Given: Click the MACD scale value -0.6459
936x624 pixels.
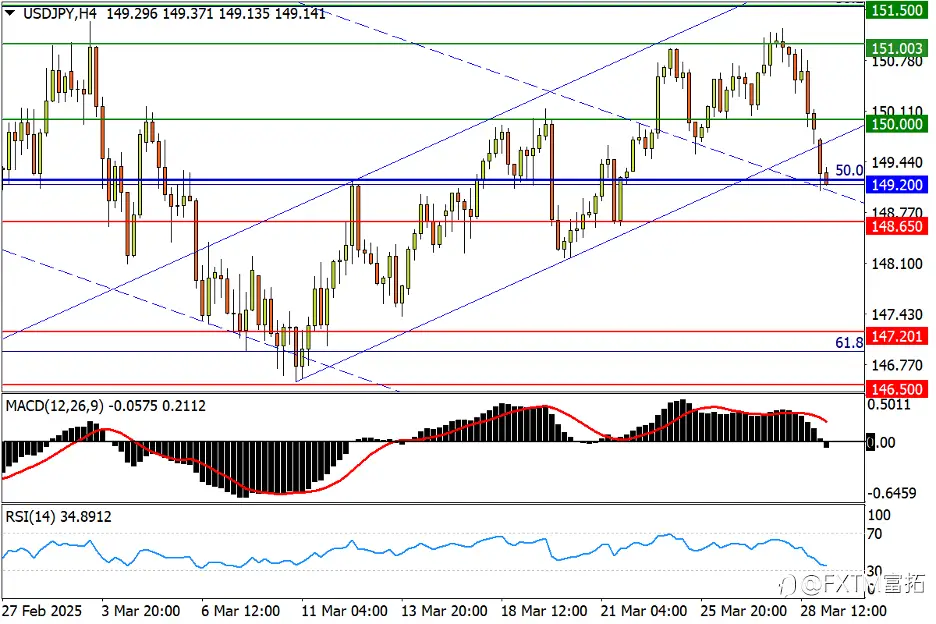Looking at the screenshot, I should (x=892, y=493).
